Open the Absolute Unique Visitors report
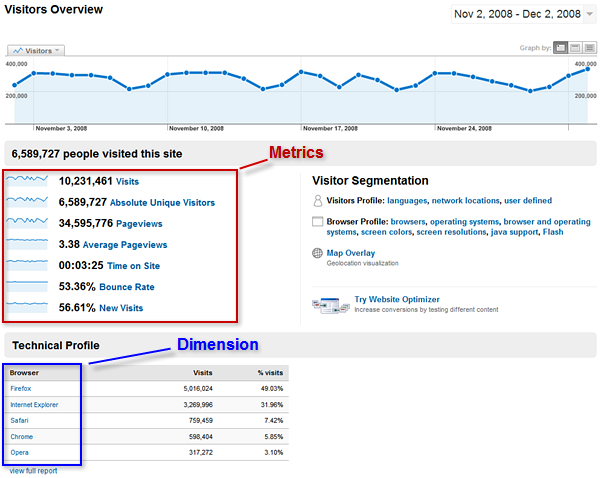Screen dimensions: 600x478 coord(162,203)
